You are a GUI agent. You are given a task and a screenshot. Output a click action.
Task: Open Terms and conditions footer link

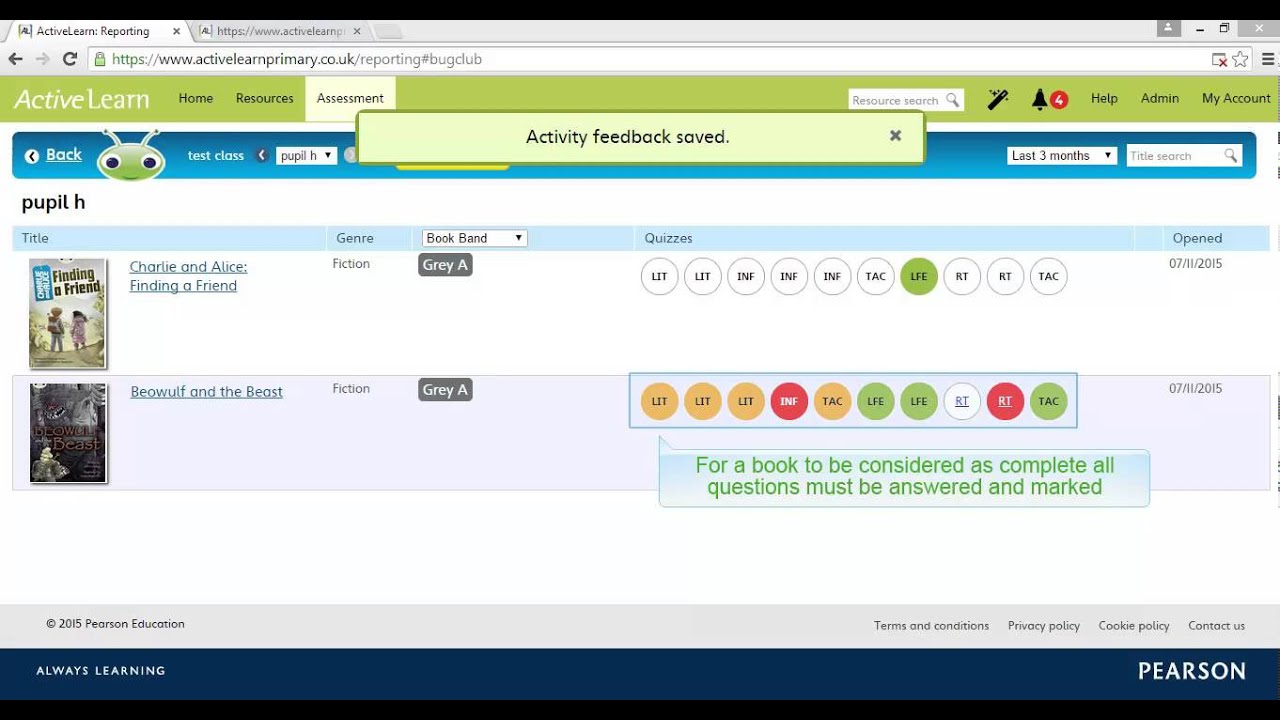[x=931, y=626]
